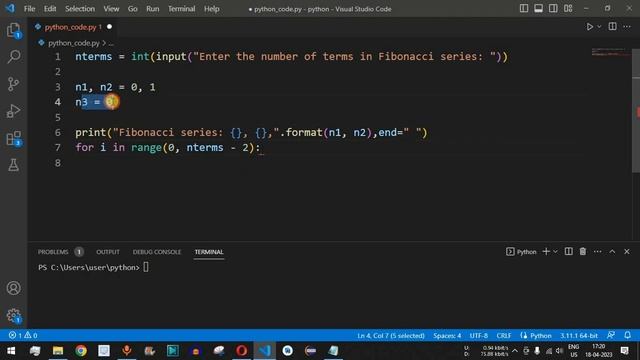Open the Selection menu

(80, 9)
